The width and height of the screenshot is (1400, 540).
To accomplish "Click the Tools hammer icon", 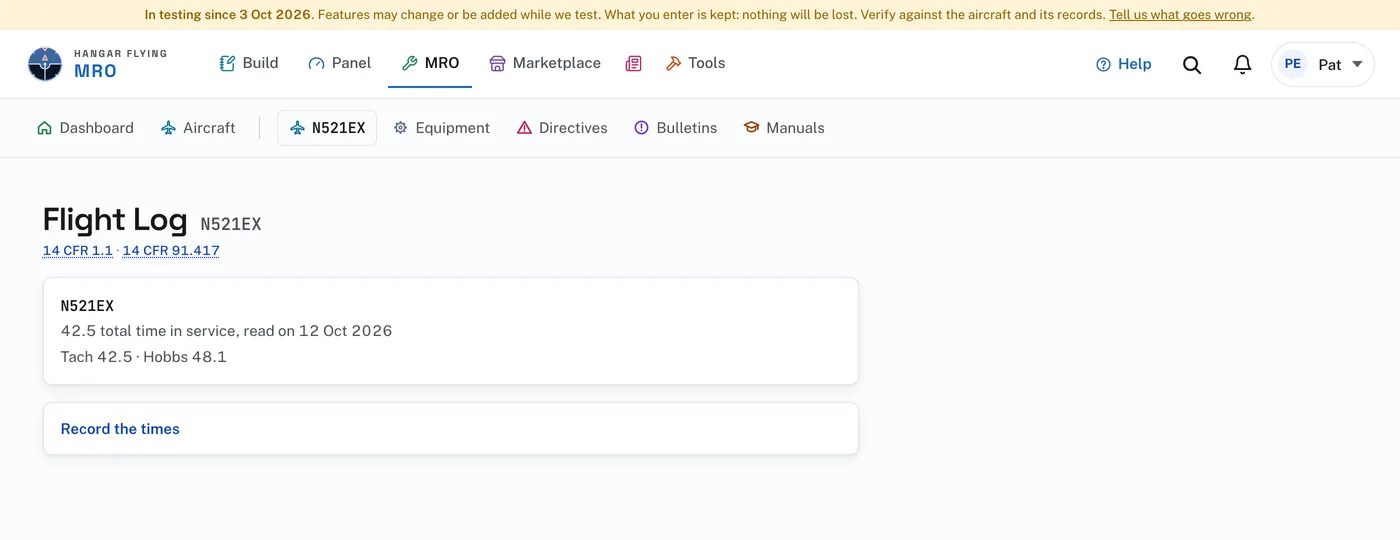I will [673, 63].
